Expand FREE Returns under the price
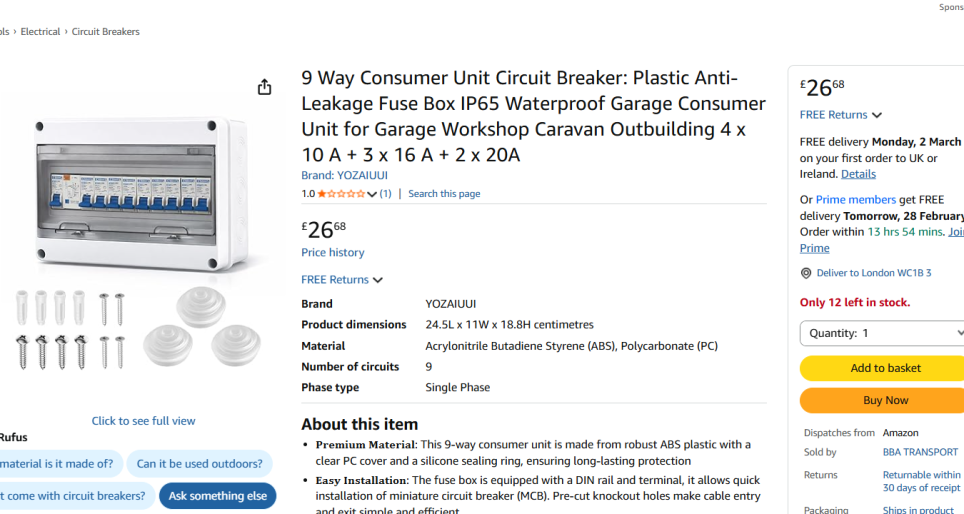 pyautogui.click(x=342, y=280)
